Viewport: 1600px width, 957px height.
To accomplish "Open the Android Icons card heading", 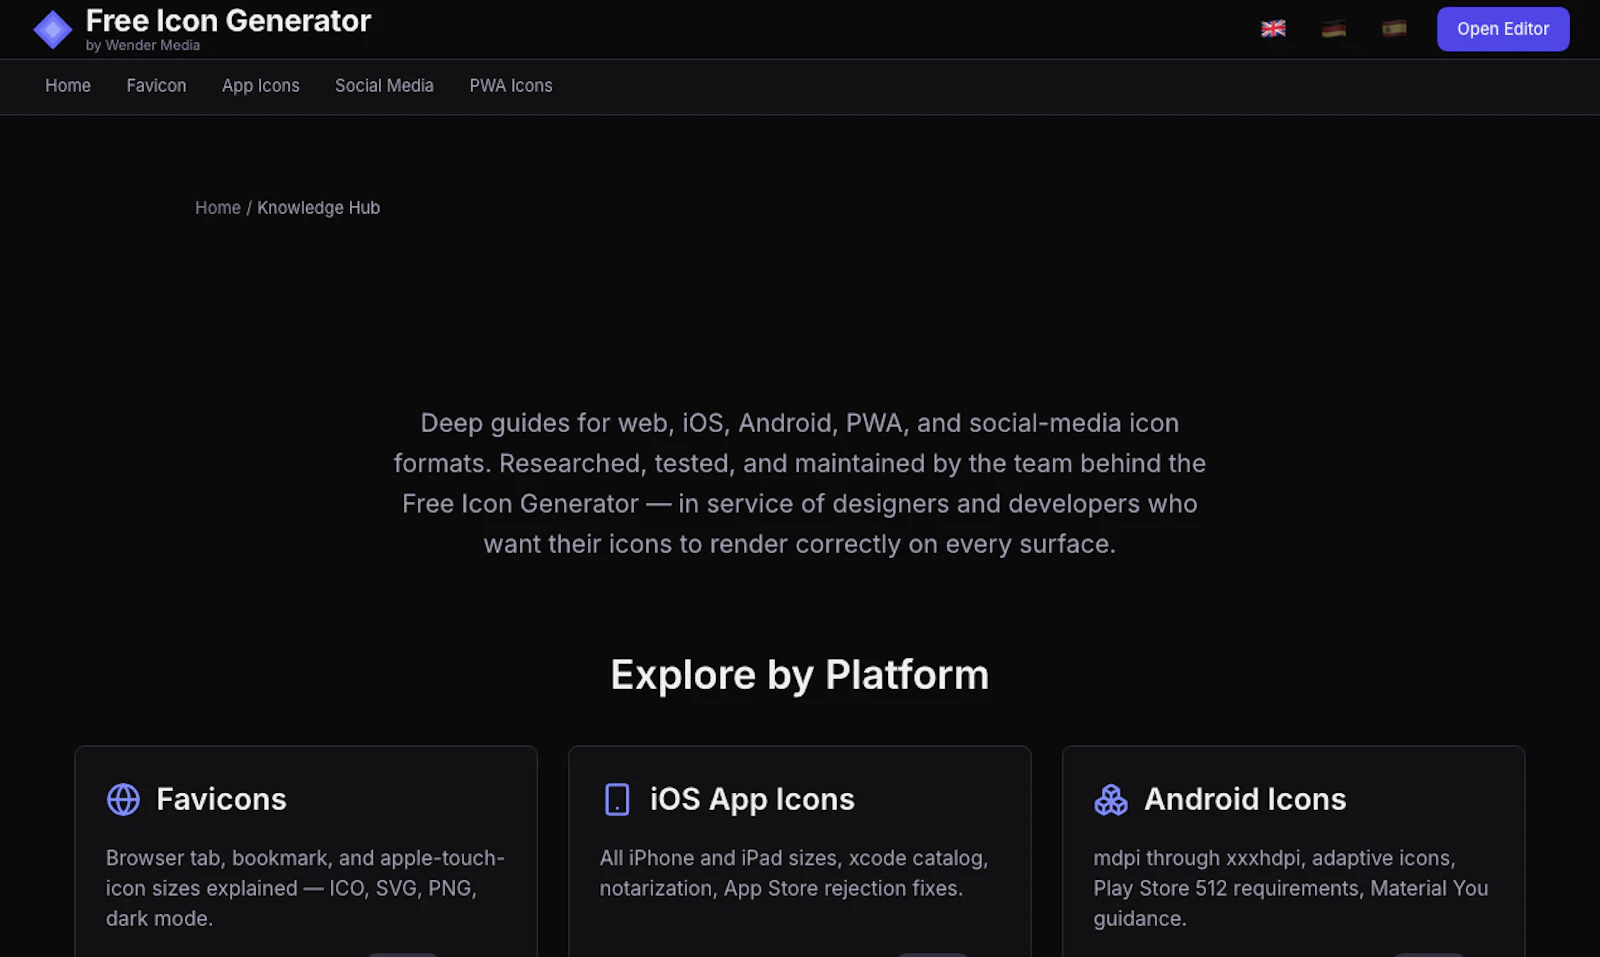I will pyautogui.click(x=1245, y=799).
